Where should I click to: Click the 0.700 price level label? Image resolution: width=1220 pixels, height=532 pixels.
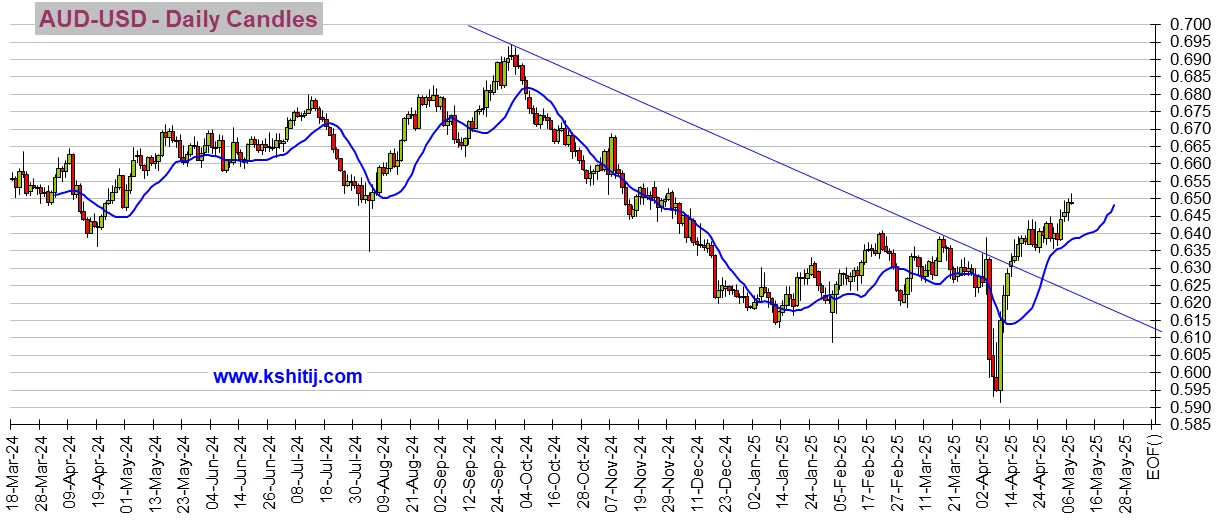coord(1191,24)
